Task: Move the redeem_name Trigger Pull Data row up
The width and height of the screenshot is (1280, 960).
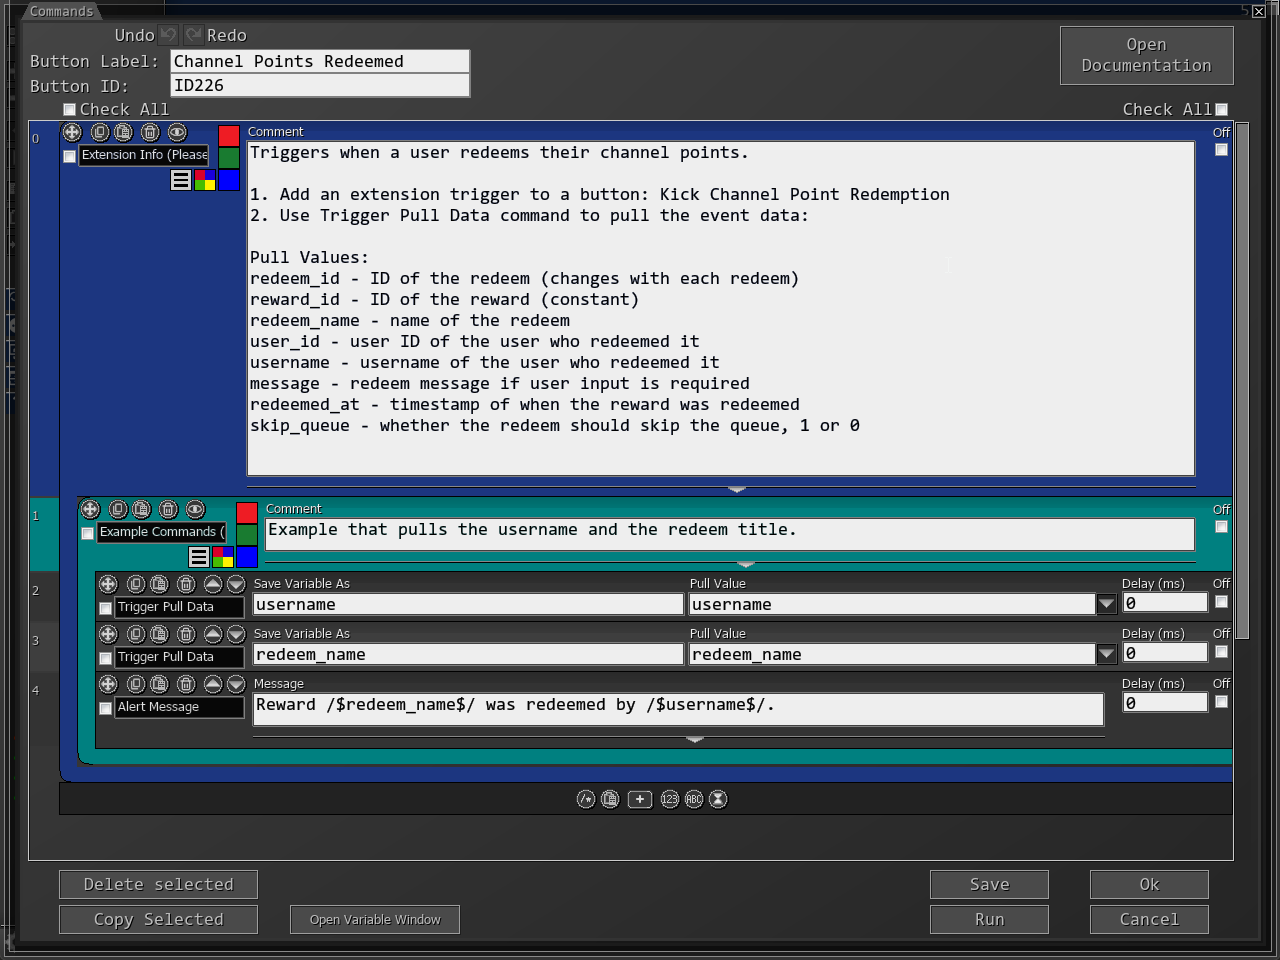Action: point(213,634)
